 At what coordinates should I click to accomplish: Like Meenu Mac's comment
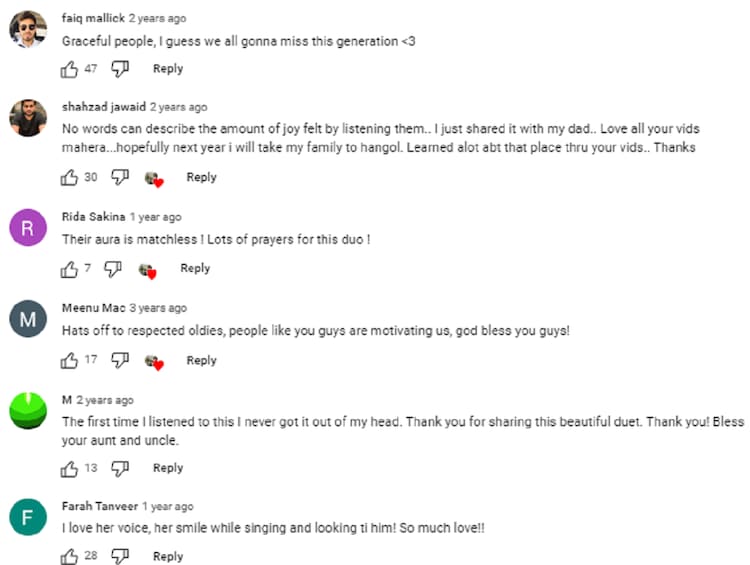coord(69,360)
